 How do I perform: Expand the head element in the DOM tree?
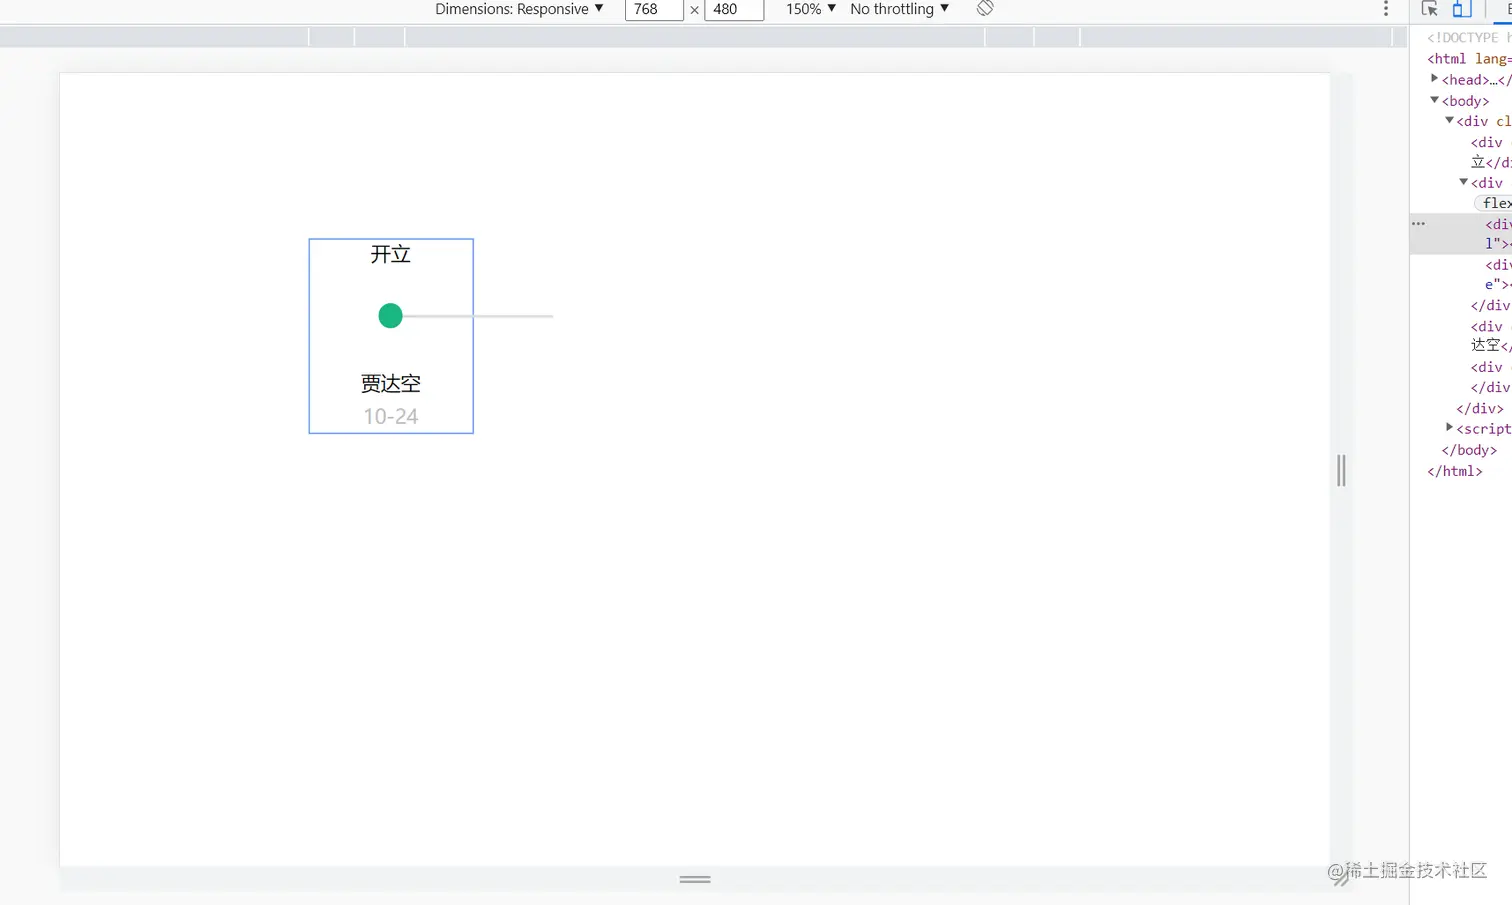pos(1435,79)
